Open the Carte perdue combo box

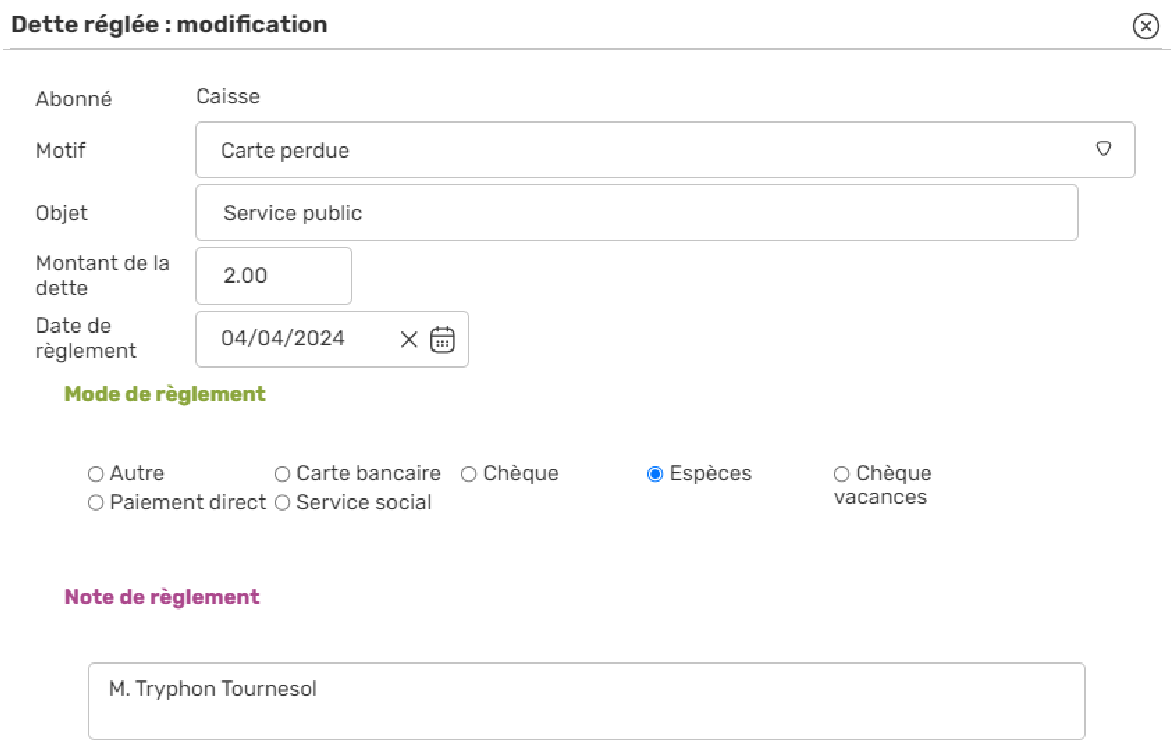(x=665, y=150)
